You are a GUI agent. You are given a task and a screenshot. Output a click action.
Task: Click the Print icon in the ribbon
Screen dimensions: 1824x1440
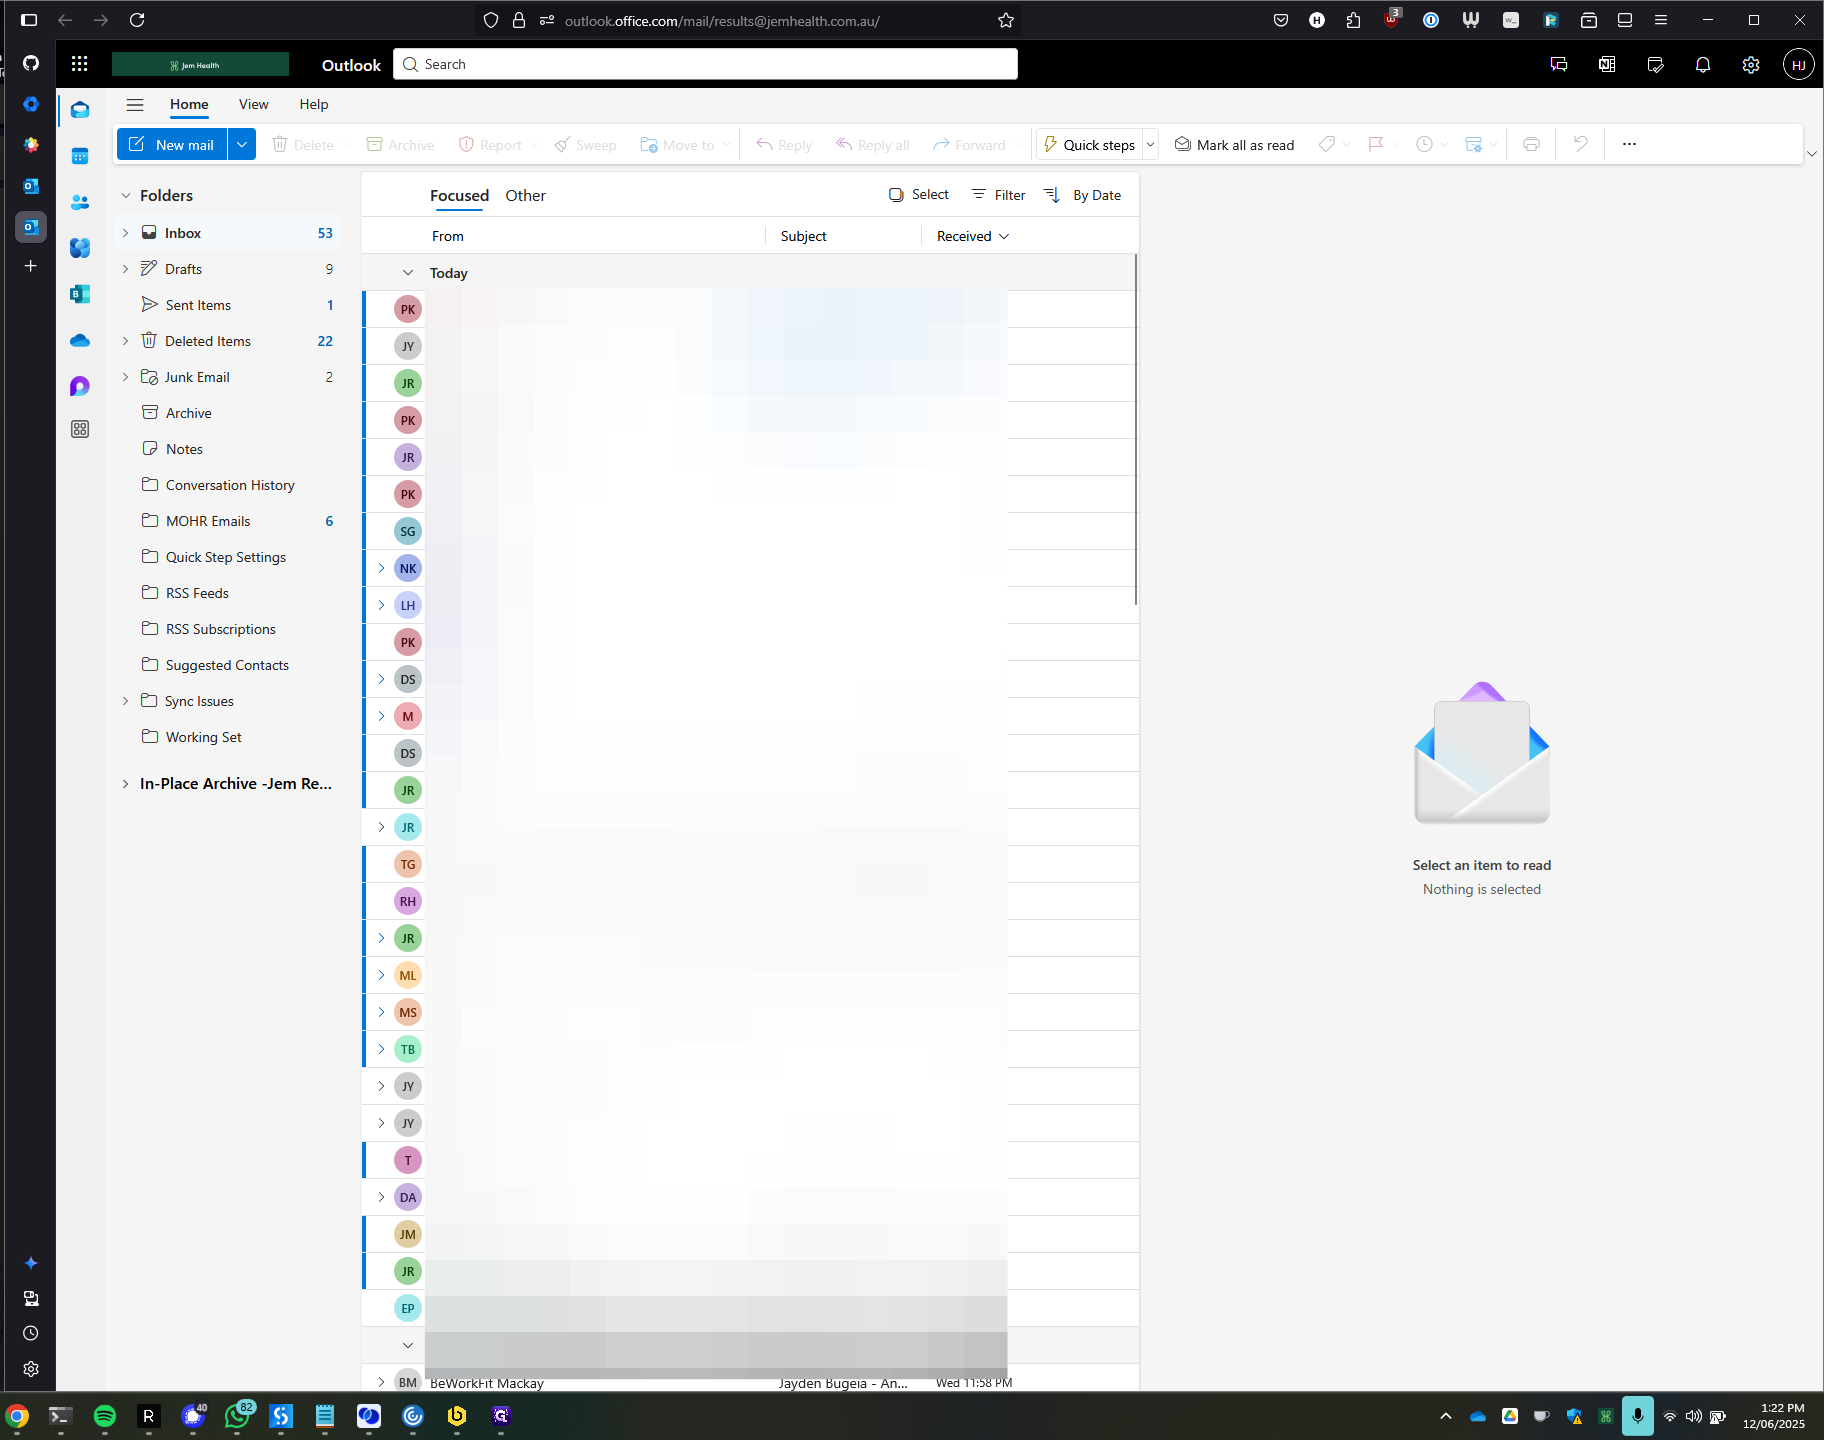[1531, 144]
